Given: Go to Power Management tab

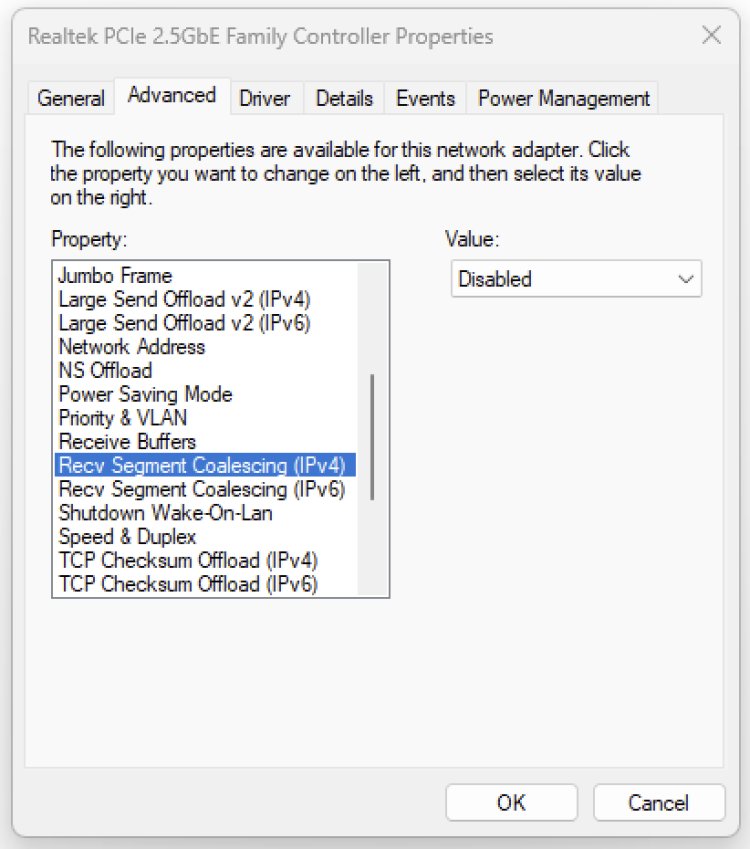Looking at the screenshot, I should tap(563, 98).
